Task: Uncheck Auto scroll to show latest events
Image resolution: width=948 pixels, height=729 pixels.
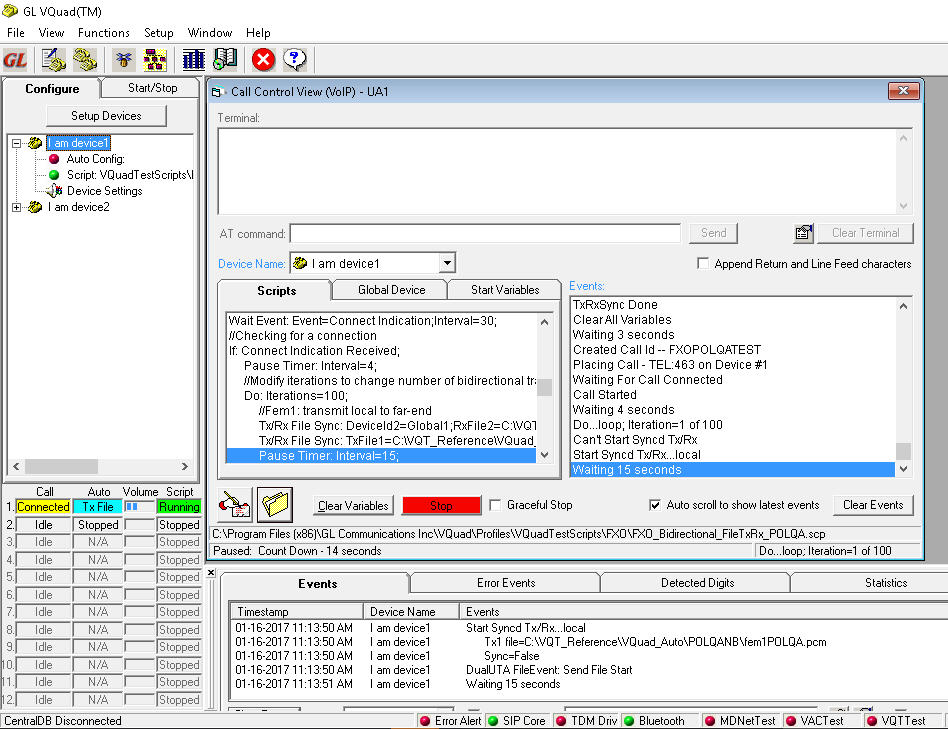Action: click(x=655, y=505)
